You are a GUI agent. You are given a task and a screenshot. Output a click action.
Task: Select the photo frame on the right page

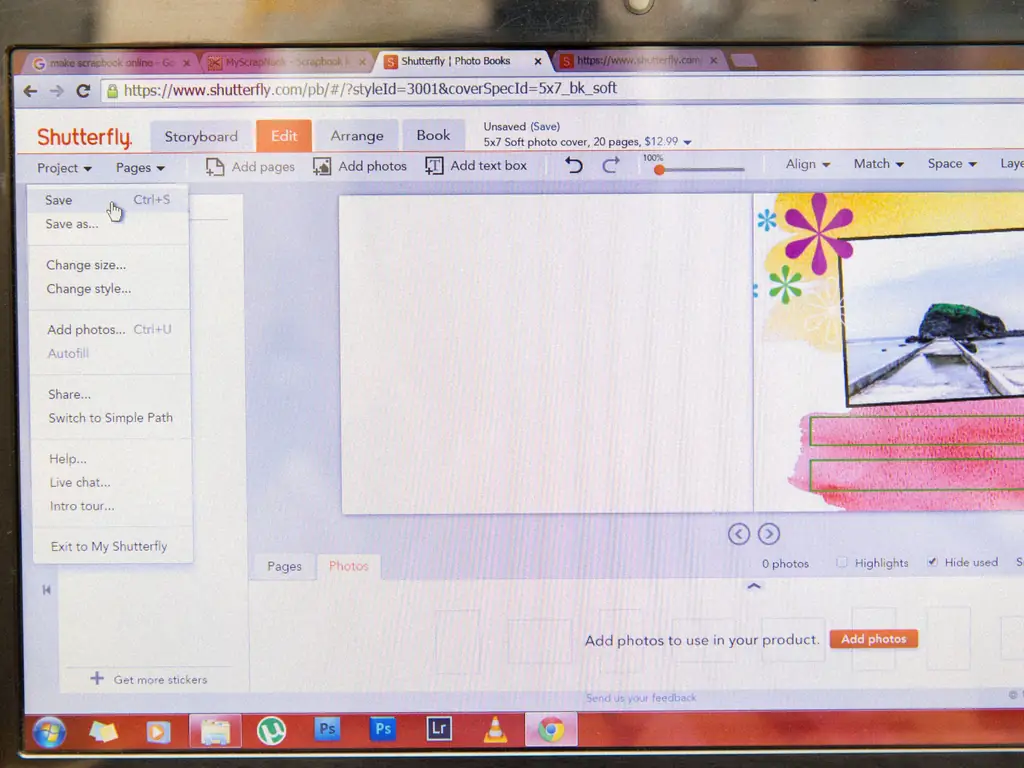933,317
